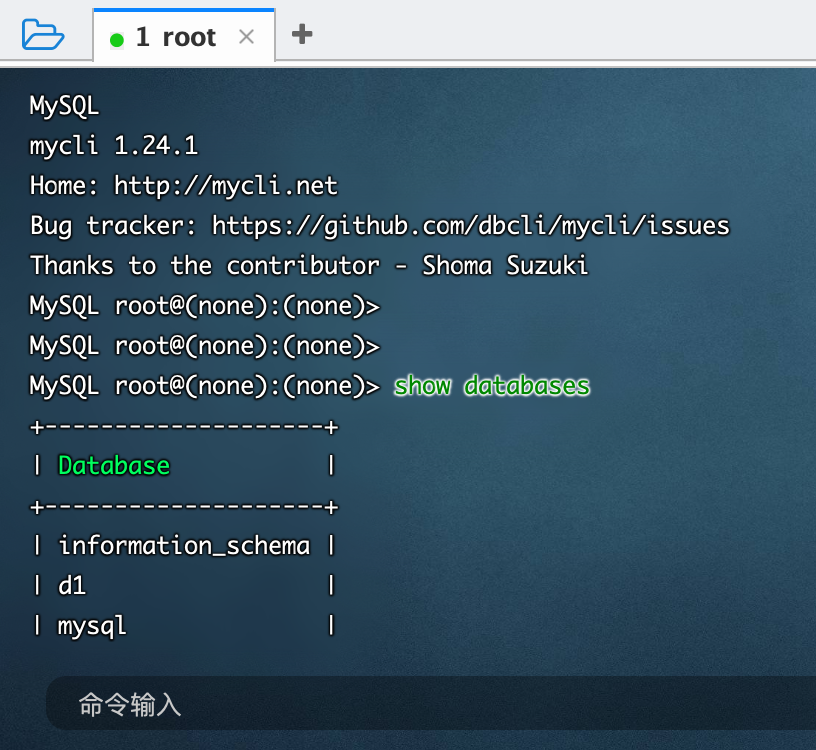Select the 'mysql' database row
This screenshot has width=816, height=750.
[184, 626]
